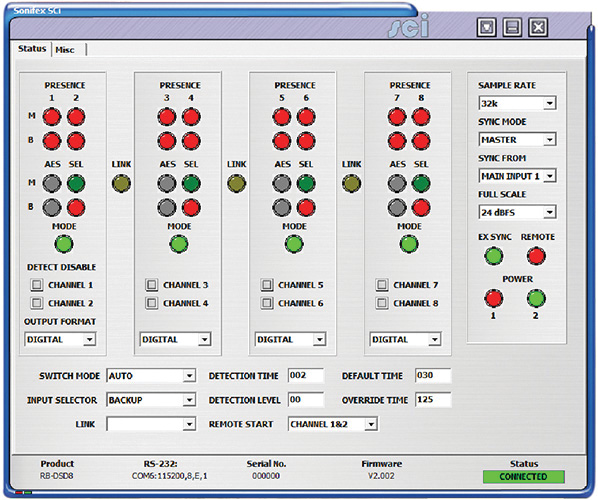Viewport: 598px width, 500px height.
Task: Click the Ex Sync green indicator
Action: pyautogui.click(x=494, y=256)
